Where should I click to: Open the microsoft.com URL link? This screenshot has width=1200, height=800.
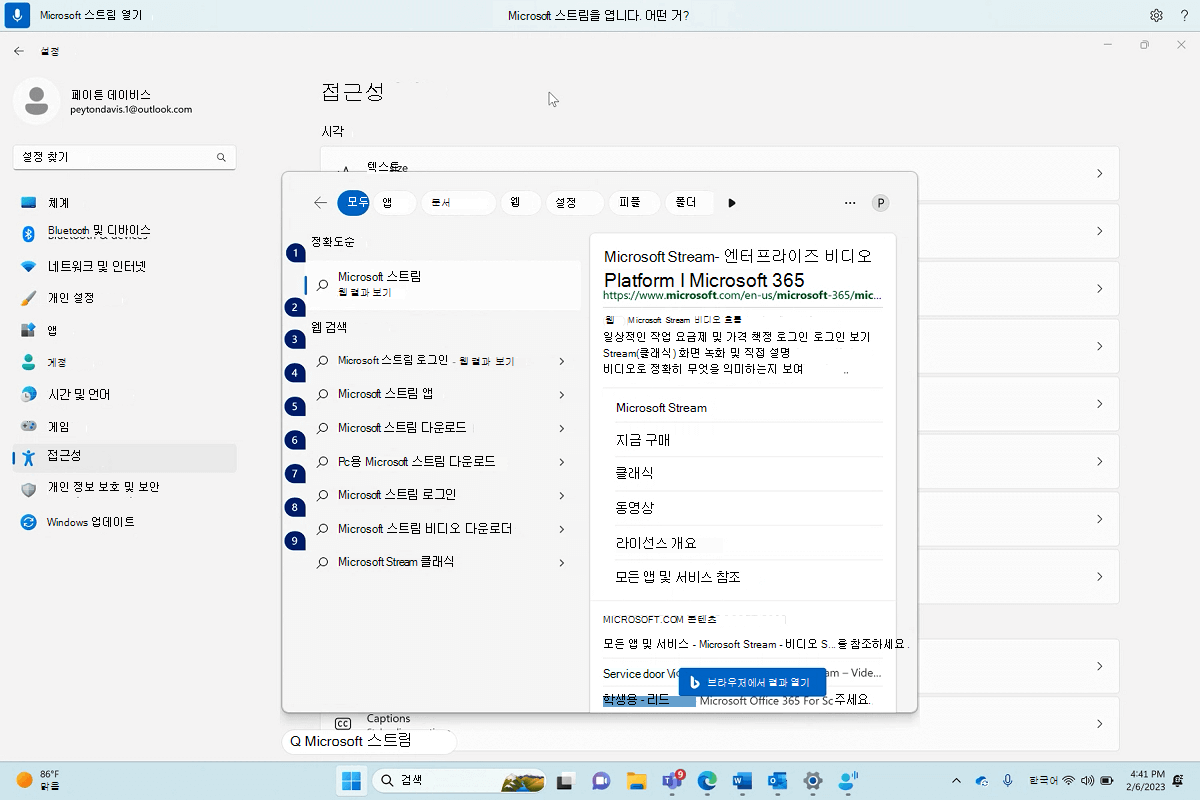point(742,296)
